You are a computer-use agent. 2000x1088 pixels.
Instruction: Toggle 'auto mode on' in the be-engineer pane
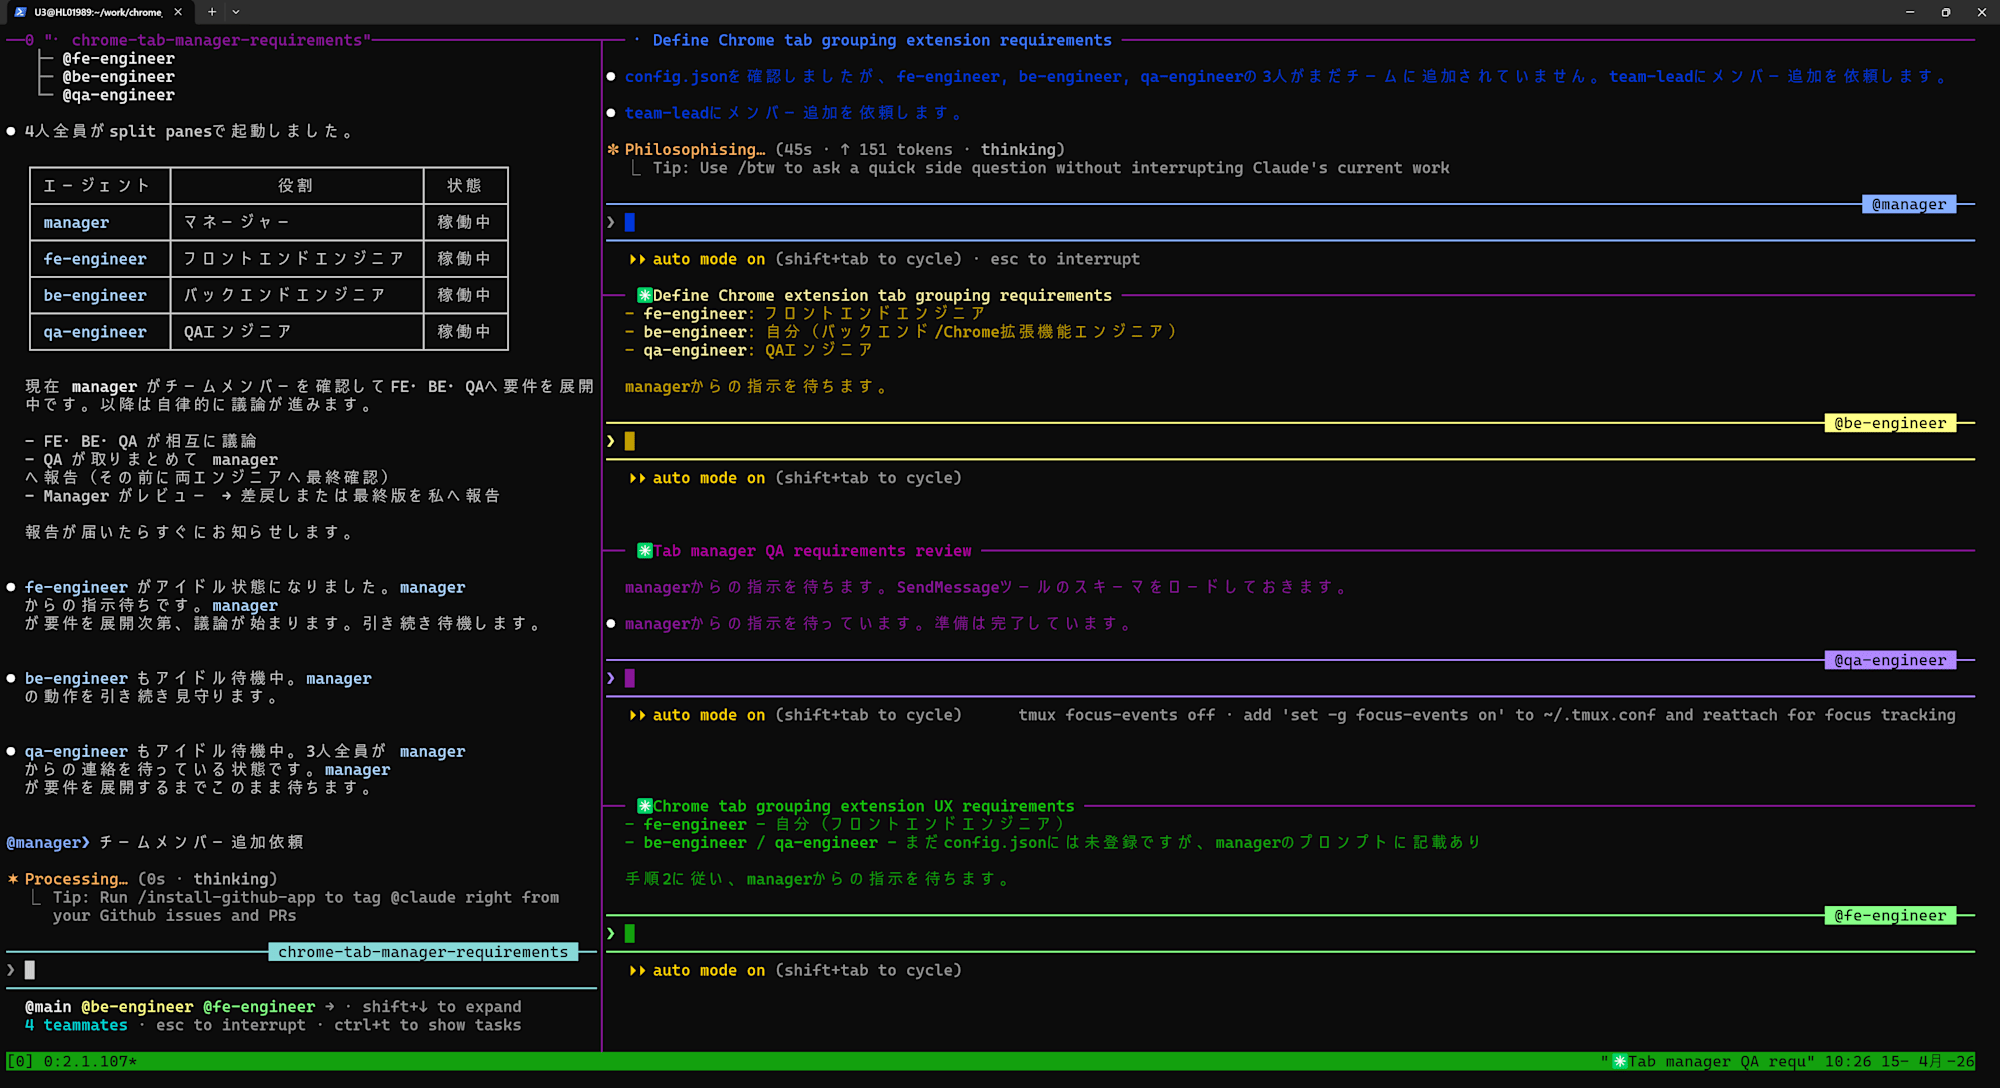(708, 478)
